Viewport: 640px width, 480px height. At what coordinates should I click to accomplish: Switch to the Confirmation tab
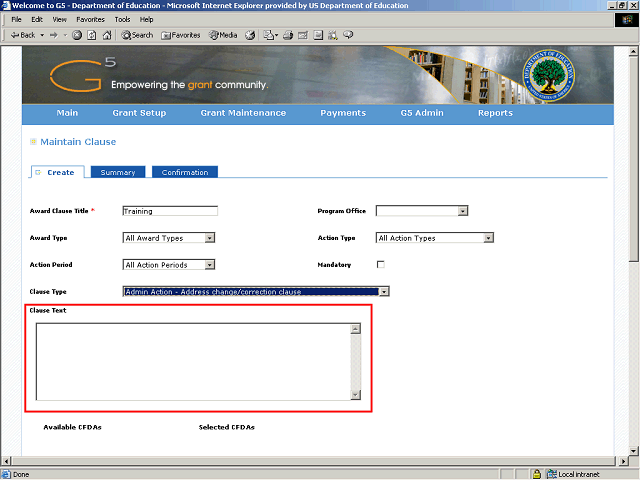point(185,172)
